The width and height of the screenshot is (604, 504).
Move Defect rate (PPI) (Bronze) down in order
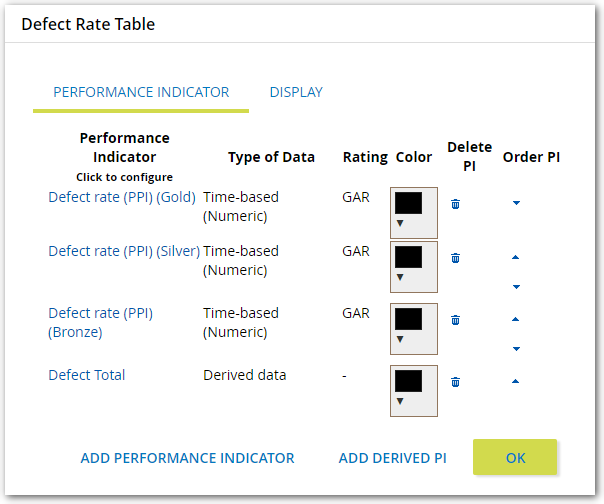pos(516,349)
